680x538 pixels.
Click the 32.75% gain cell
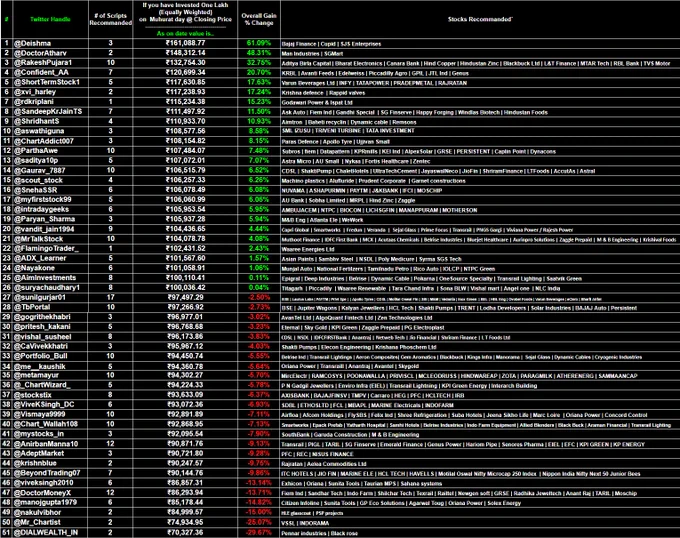pyautogui.click(x=259, y=63)
